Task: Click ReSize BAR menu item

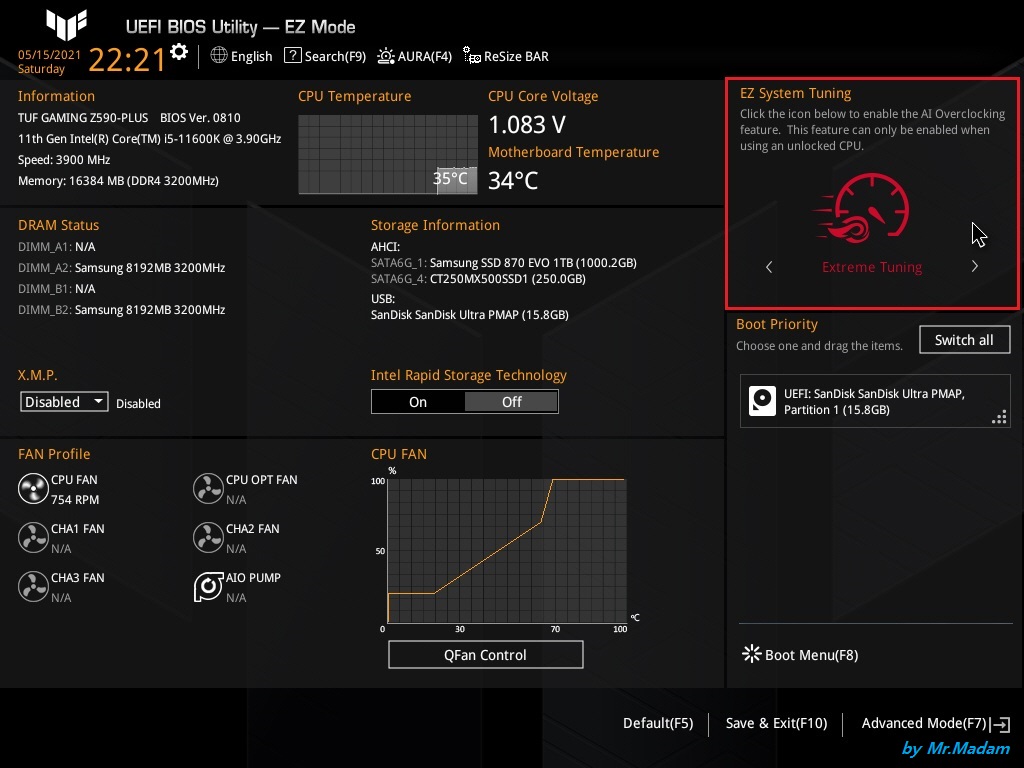Action: point(516,56)
